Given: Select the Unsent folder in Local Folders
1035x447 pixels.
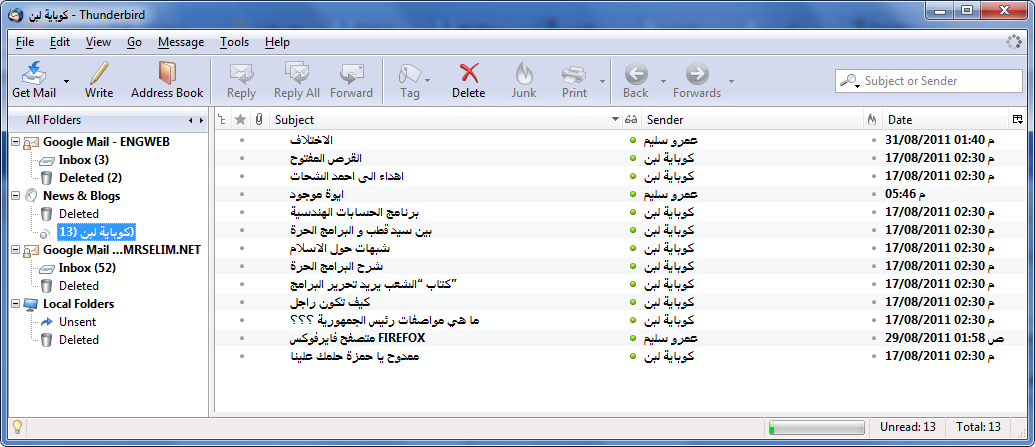Looking at the screenshot, I should coord(77,322).
